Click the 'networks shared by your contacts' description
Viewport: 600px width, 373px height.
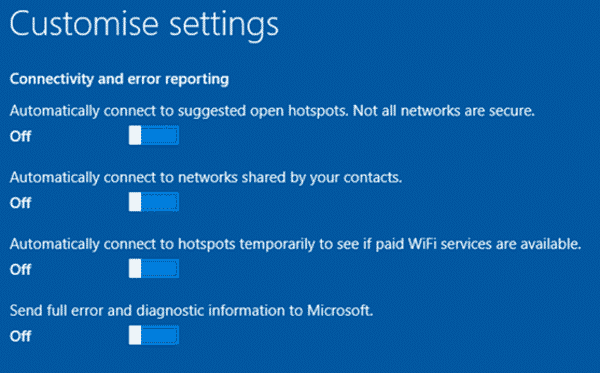tap(290, 178)
